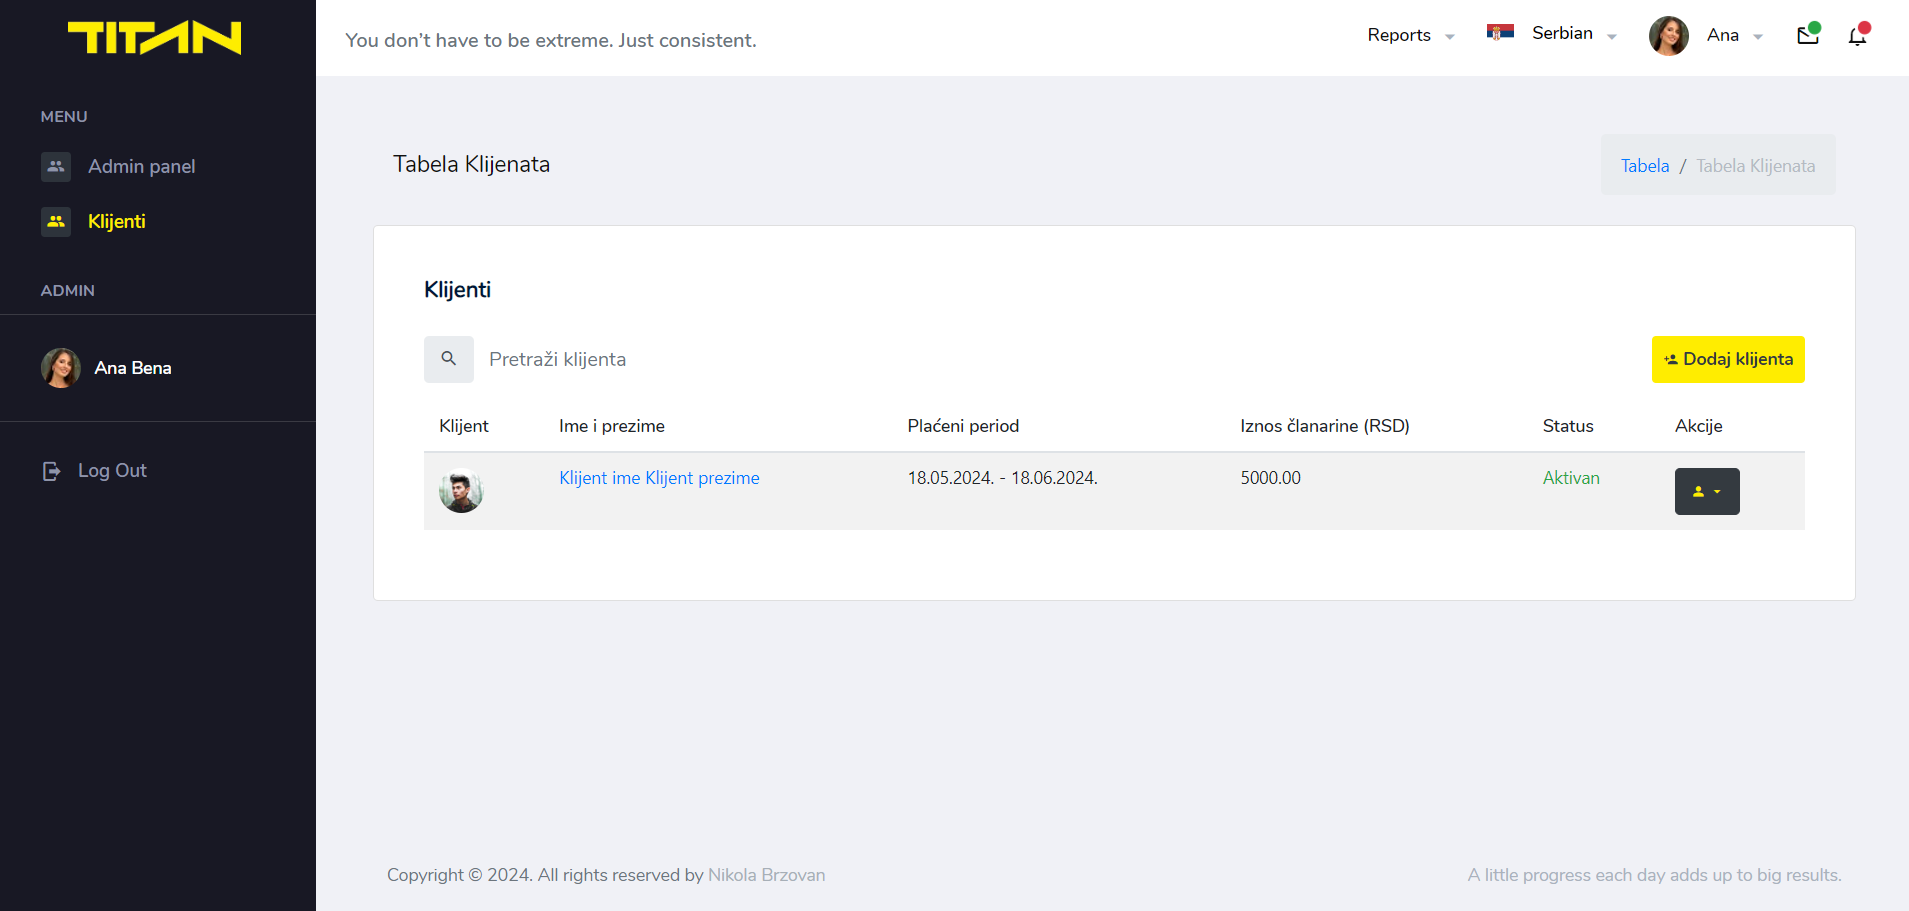The width and height of the screenshot is (1909, 911).
Task: Click the Klijenti sidebar icon
Action: (56, 222)
